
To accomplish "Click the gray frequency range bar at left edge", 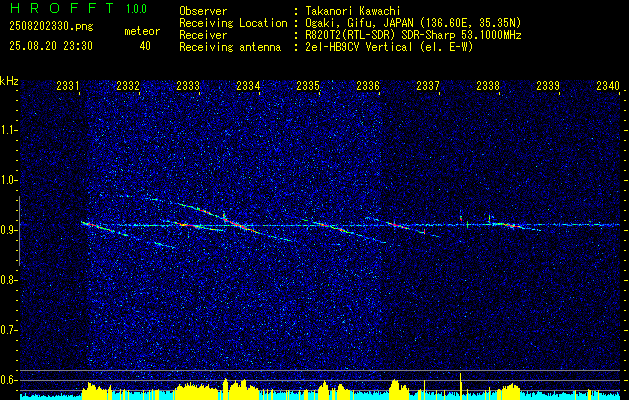I will [x=19, y=231].
